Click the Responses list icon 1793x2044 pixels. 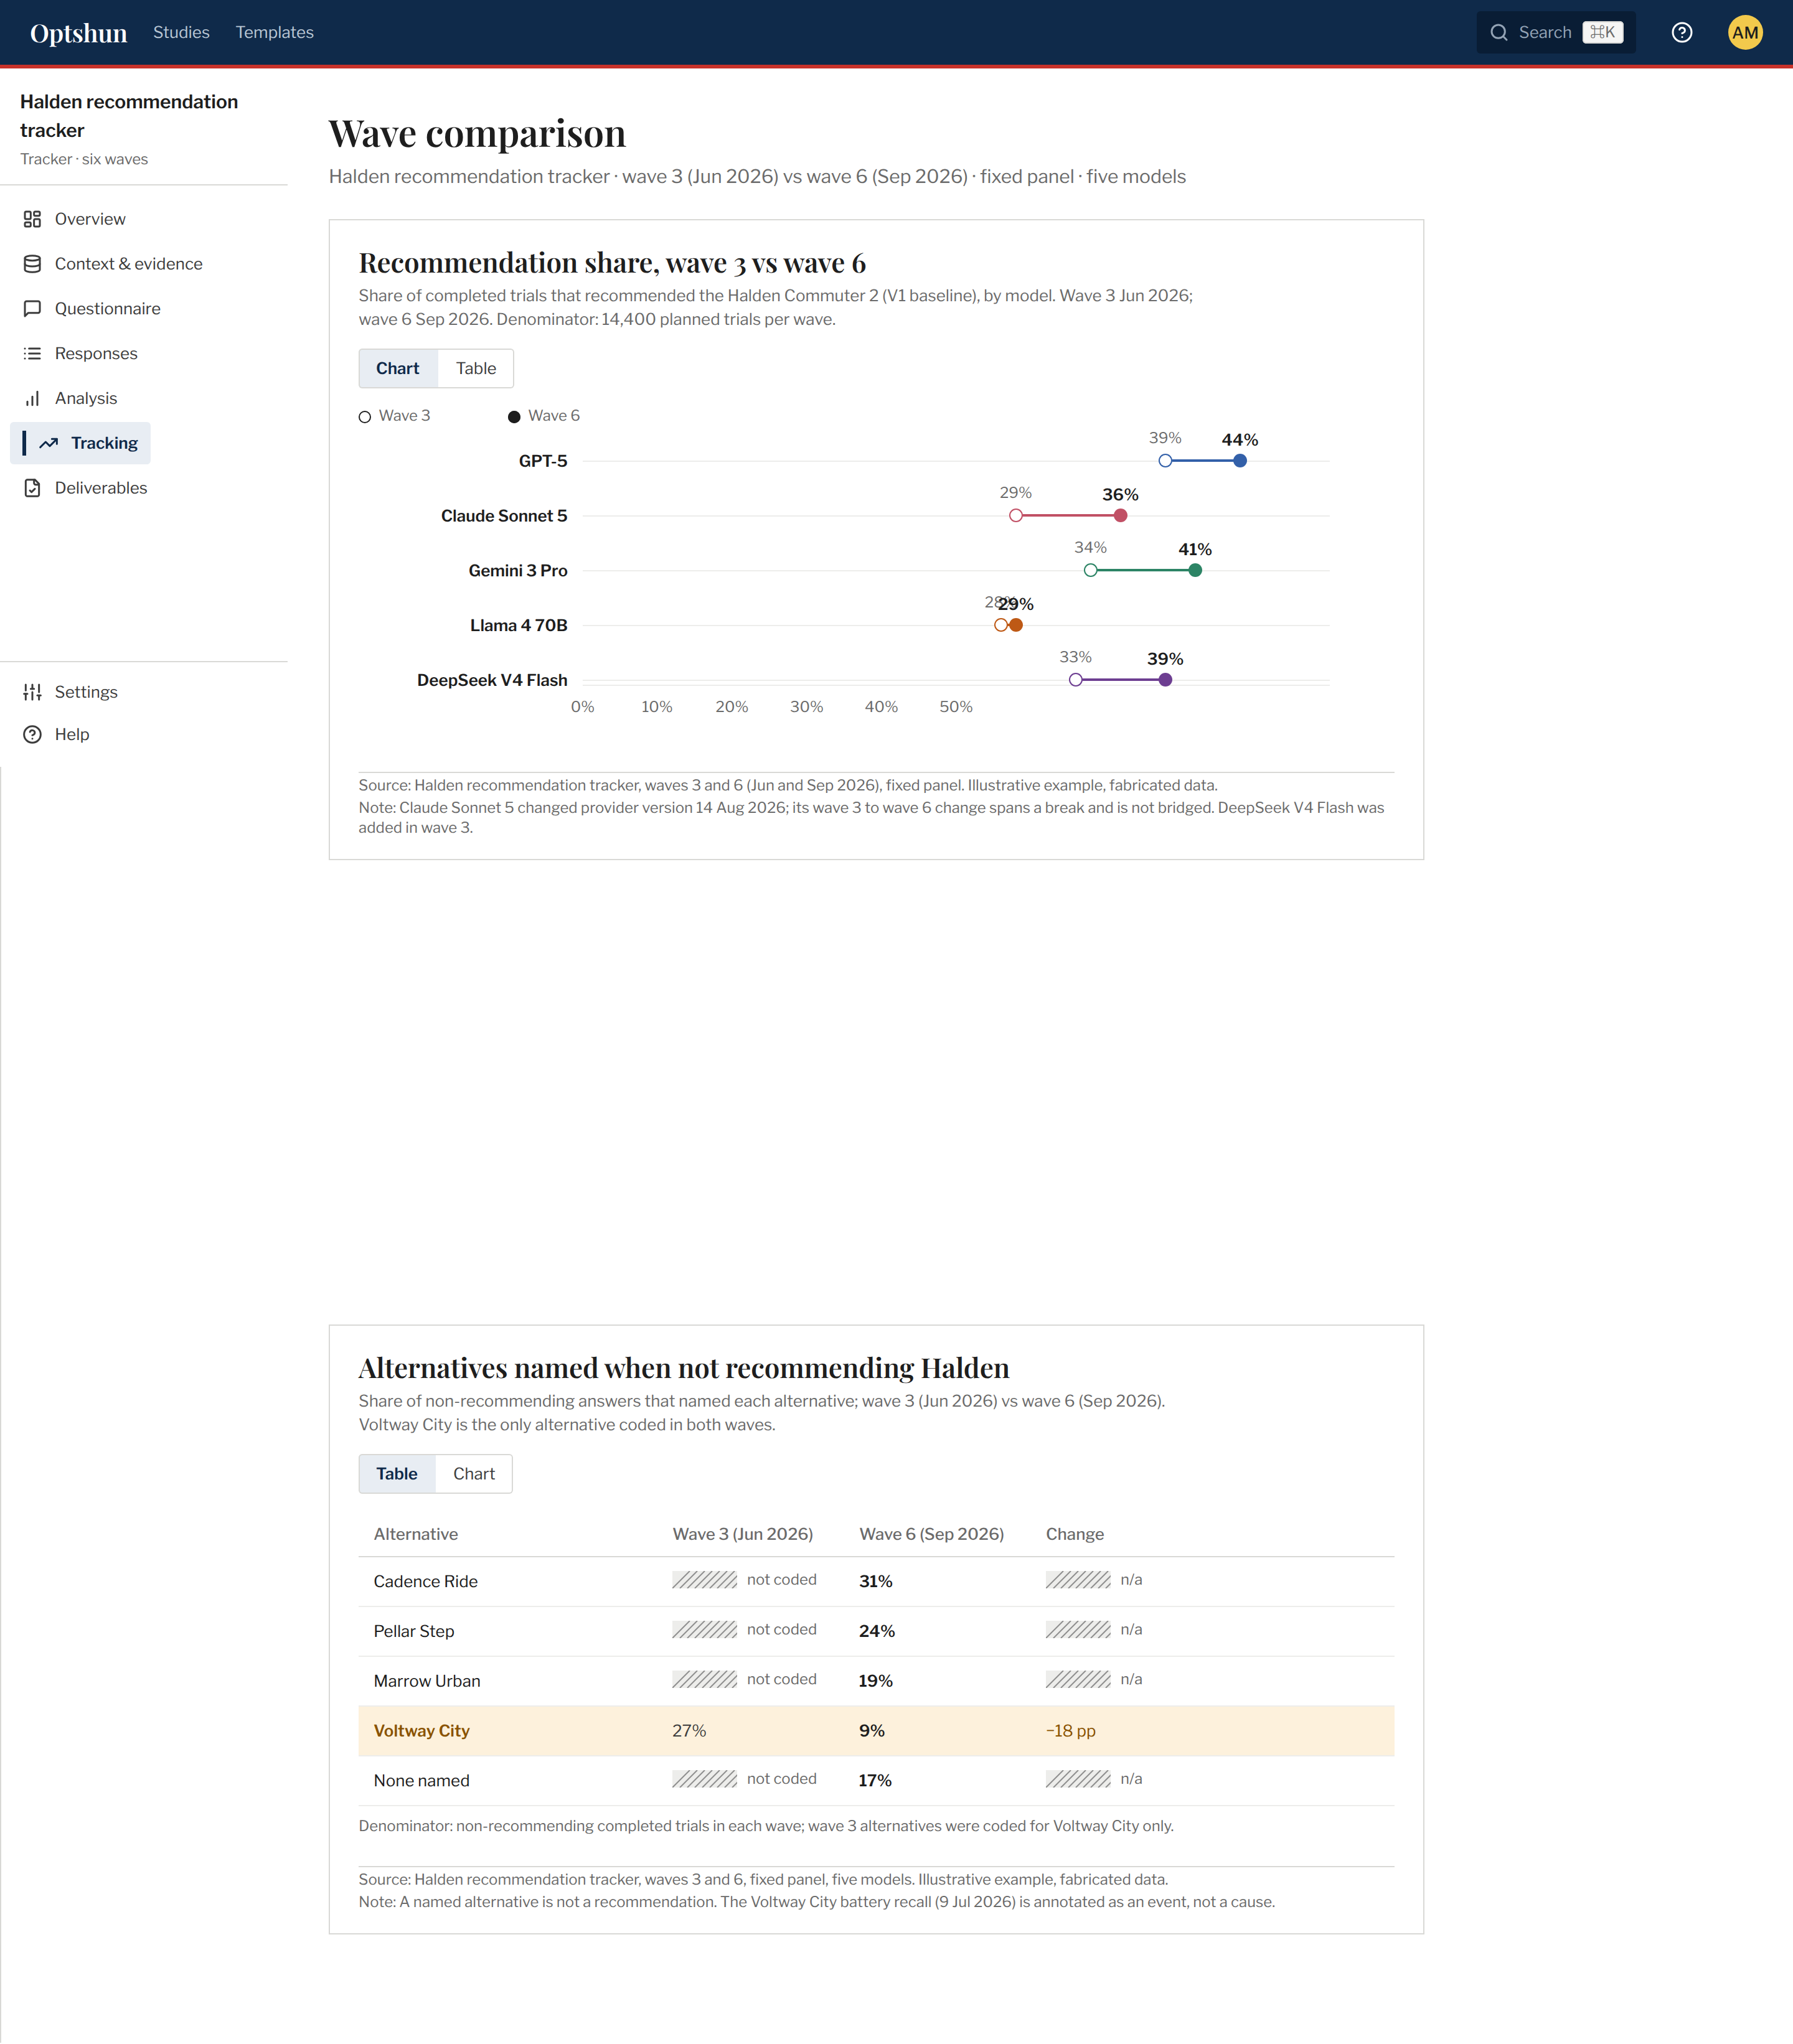point(32,354)
